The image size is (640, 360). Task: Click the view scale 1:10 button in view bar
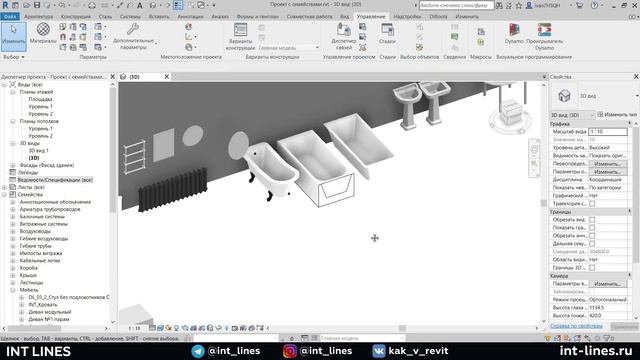[x=134, y=328]
